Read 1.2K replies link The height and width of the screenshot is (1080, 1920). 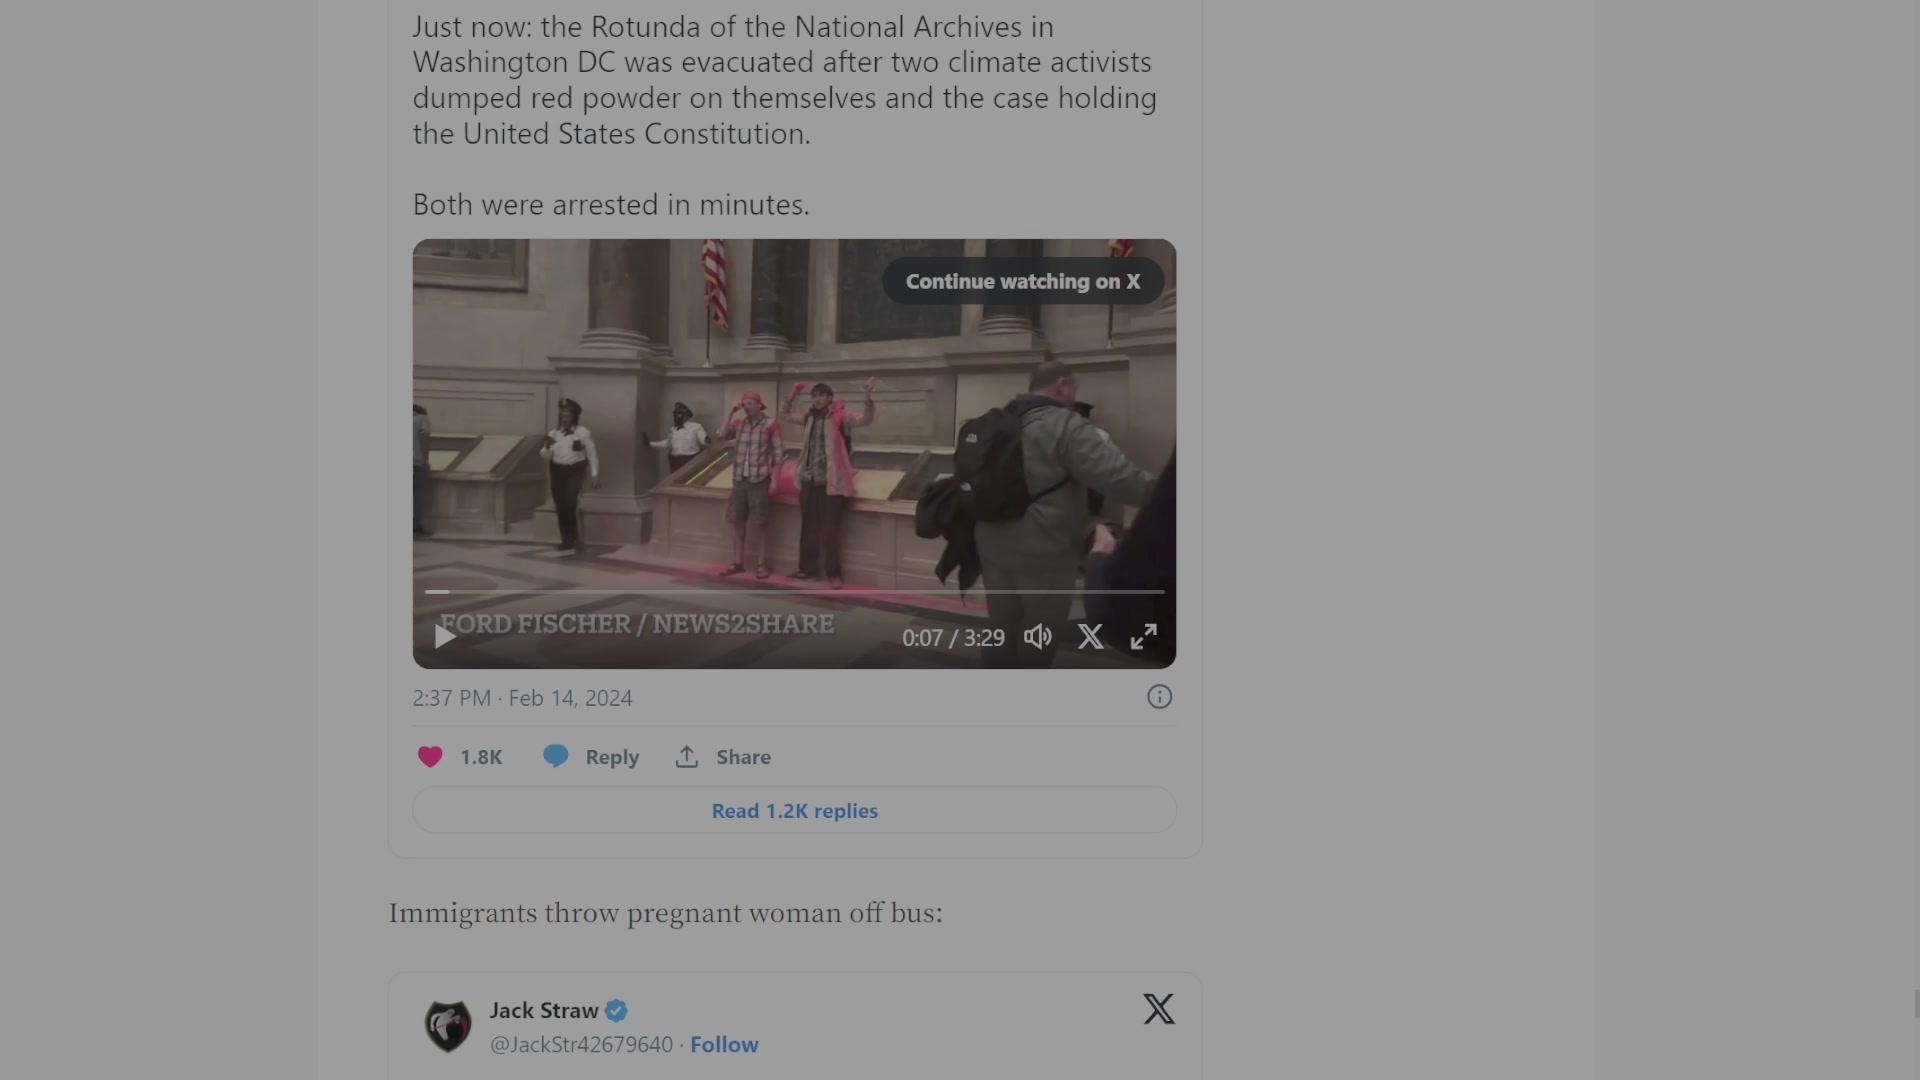tap(795, 810)
